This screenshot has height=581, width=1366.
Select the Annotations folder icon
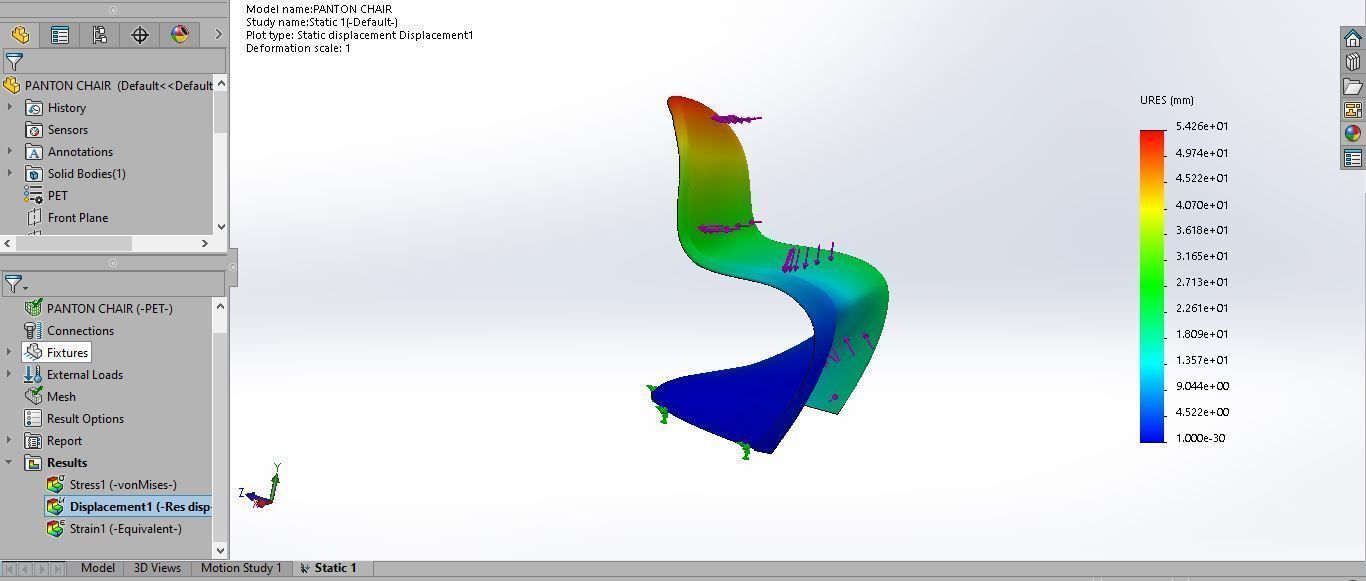pyautogui.click(x=34, y=152)
